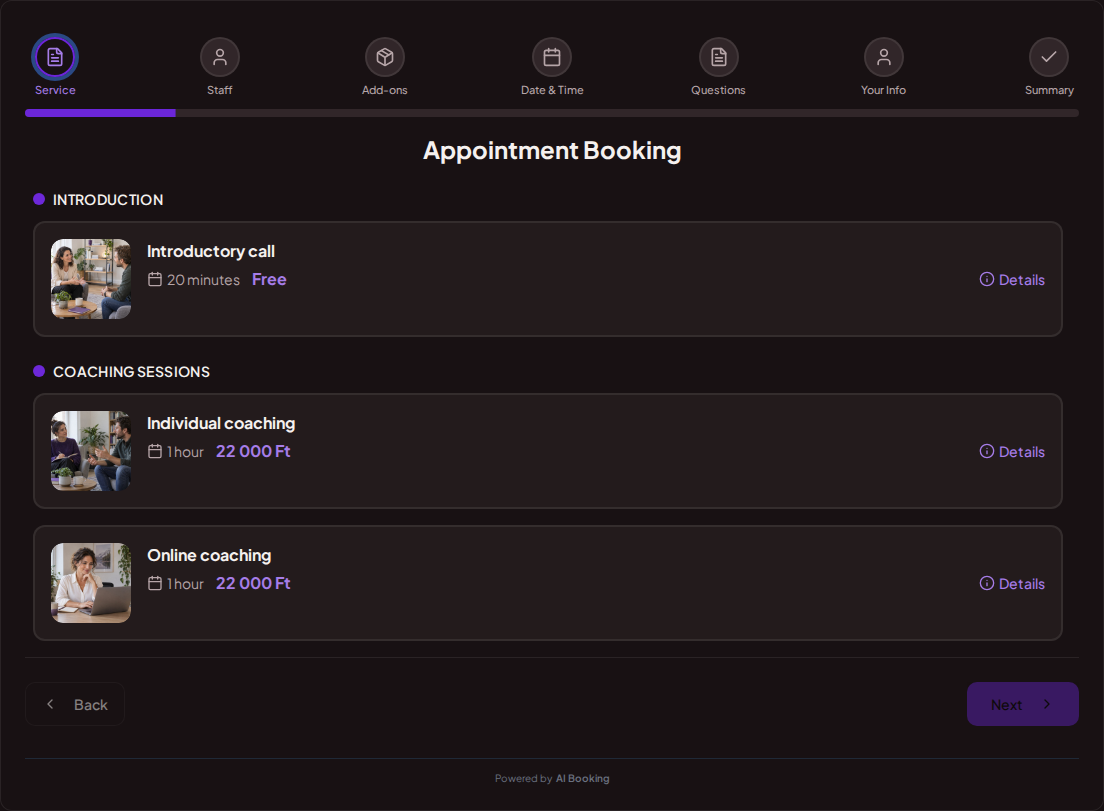Screen dimensions: 1104x811
Task: Click the COACHING SESSIONS section heading
Action: click(x=132, y=372)
